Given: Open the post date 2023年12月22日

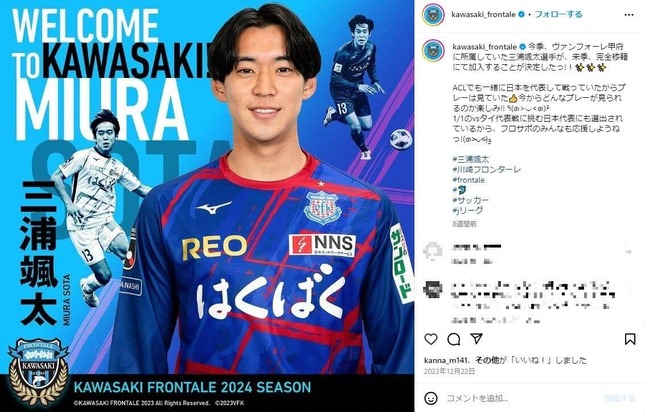Looking at the screenshot, I should tap(450, 371).
